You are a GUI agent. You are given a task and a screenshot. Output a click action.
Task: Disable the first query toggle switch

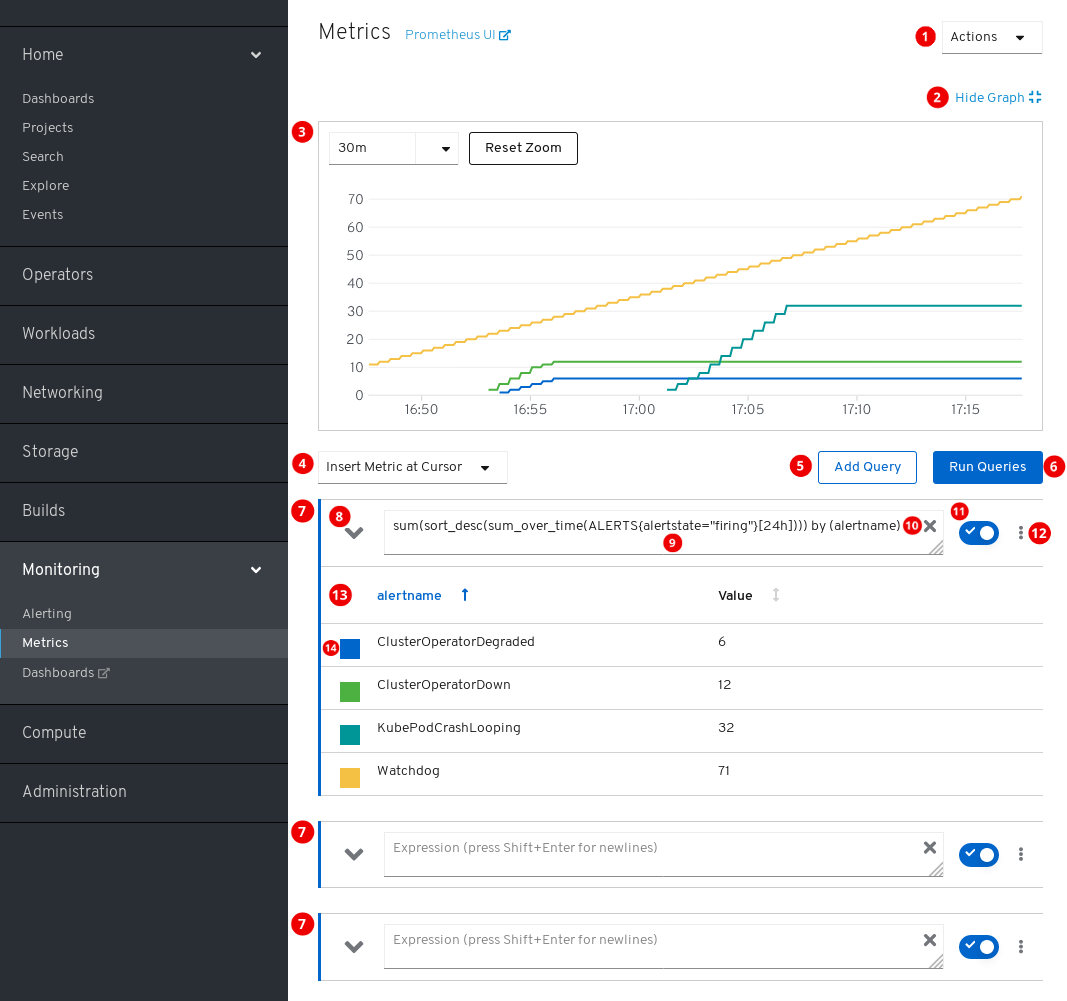click(x=978, y=533)
